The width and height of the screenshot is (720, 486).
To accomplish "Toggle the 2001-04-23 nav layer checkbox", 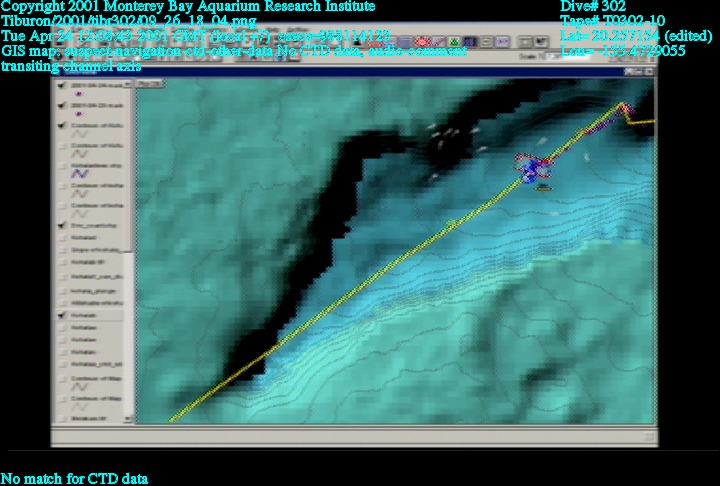I will point(64,105).
